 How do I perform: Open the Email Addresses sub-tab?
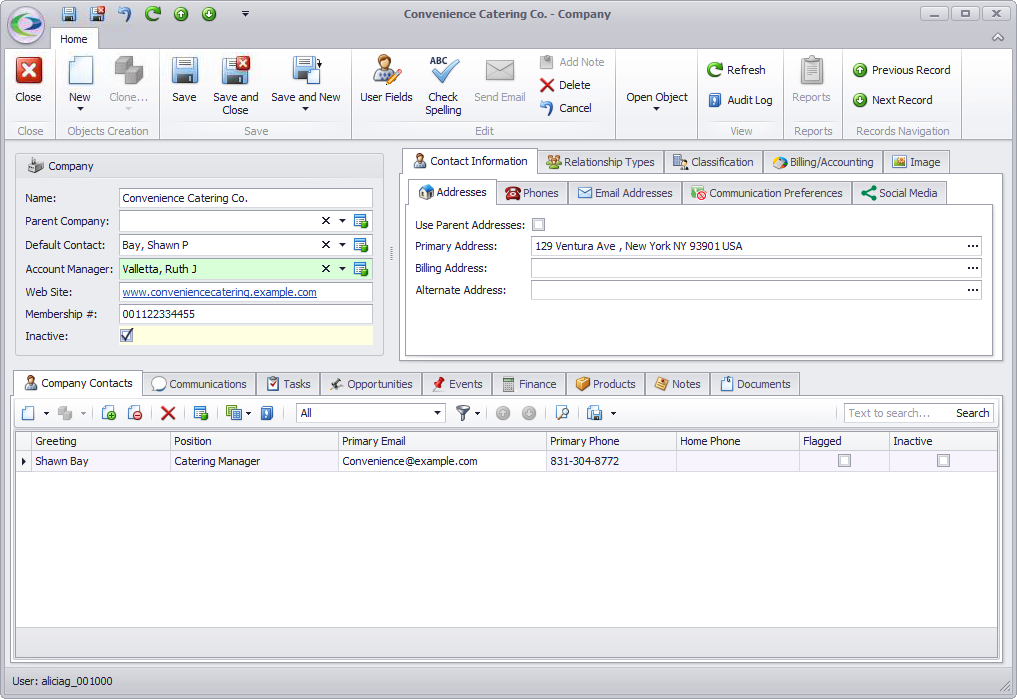pyautogui.click(x=625, y=193)
